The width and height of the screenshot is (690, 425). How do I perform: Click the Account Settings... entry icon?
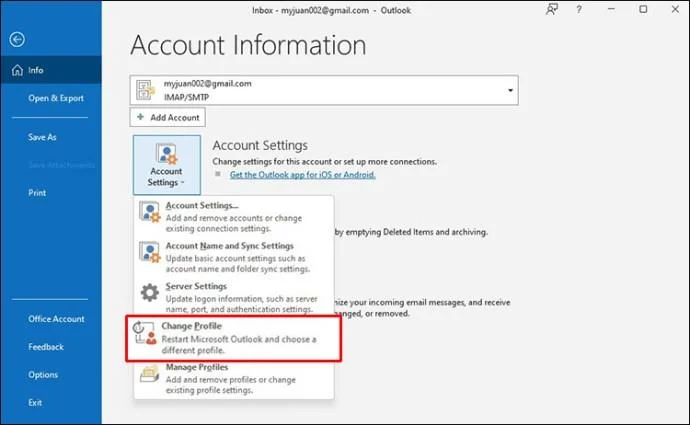150,212
